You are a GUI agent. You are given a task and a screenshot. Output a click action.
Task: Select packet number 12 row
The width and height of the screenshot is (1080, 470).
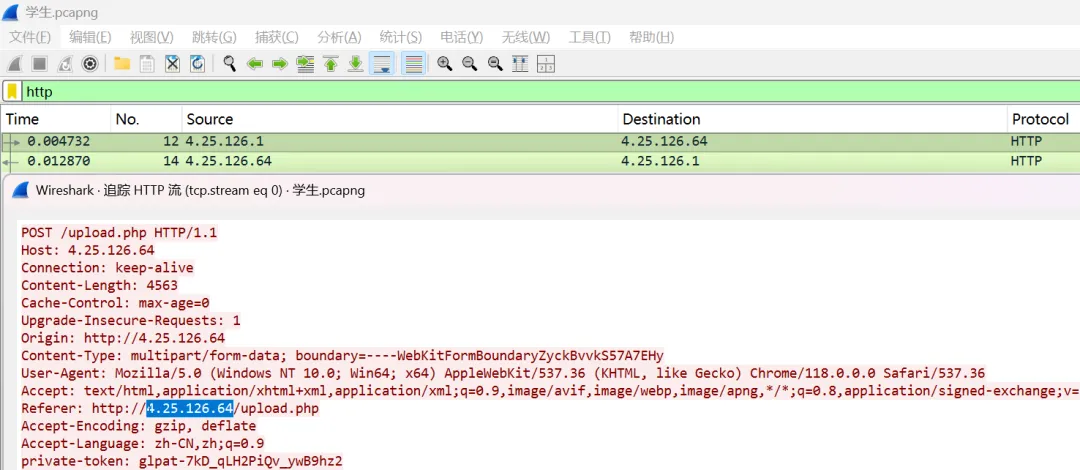tap(540, 142)
